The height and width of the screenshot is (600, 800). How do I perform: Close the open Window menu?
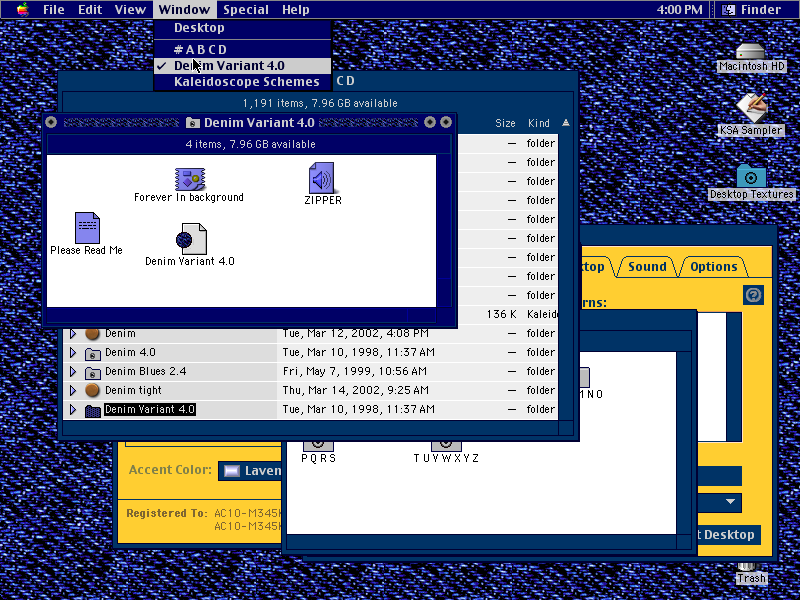[x=184, y=10]
